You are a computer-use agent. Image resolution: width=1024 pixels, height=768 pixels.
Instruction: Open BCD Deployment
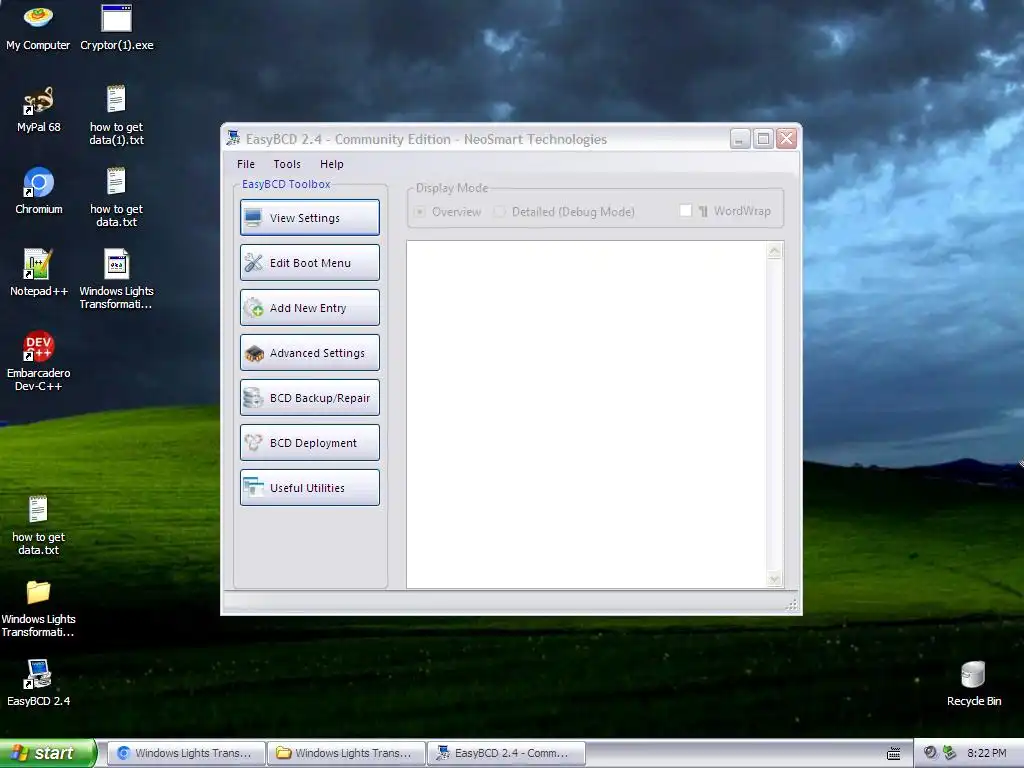tap(310, 443)
